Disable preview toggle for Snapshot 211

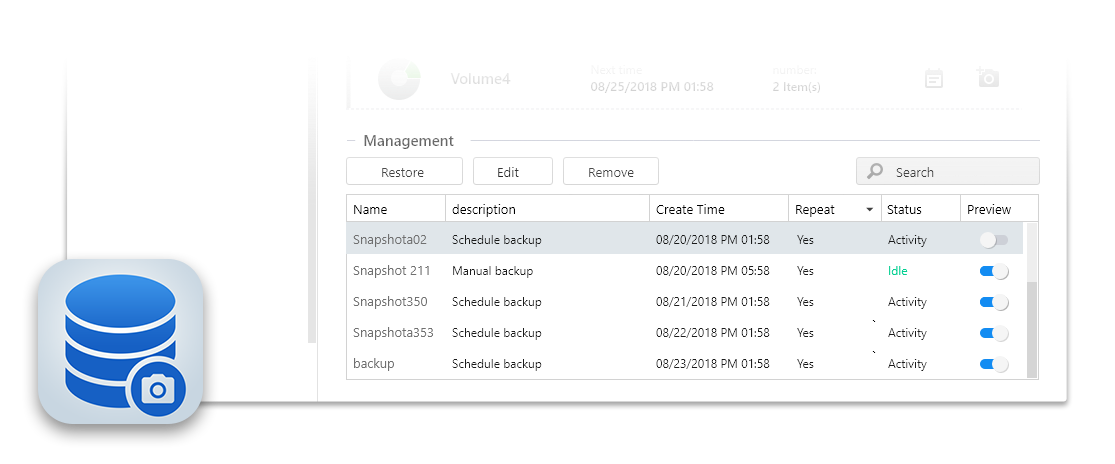994,271
